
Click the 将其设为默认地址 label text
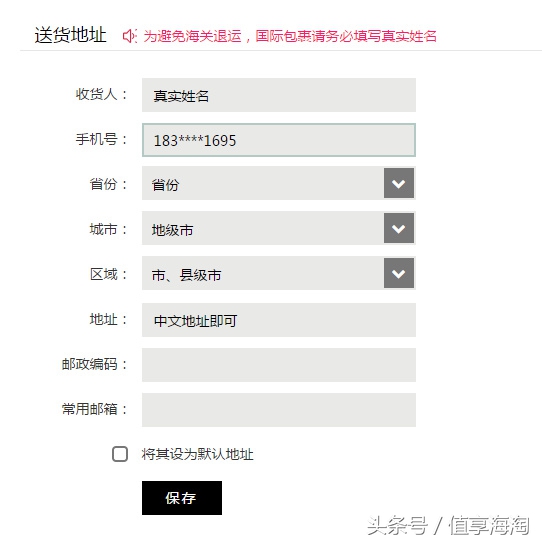tap(197, 454)
